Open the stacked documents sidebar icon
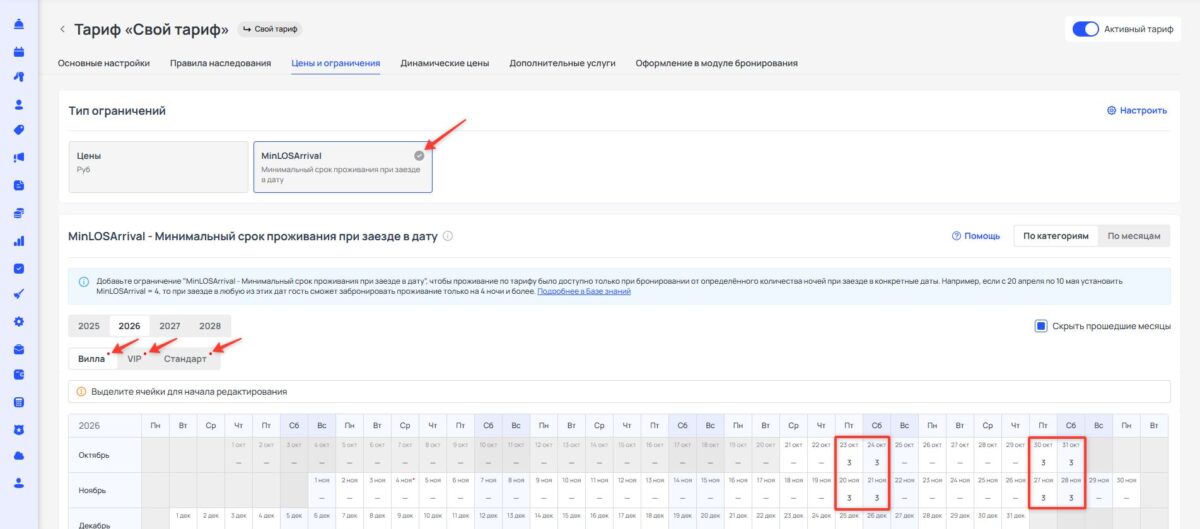The image size is (1200, 529). click(19, 213)
